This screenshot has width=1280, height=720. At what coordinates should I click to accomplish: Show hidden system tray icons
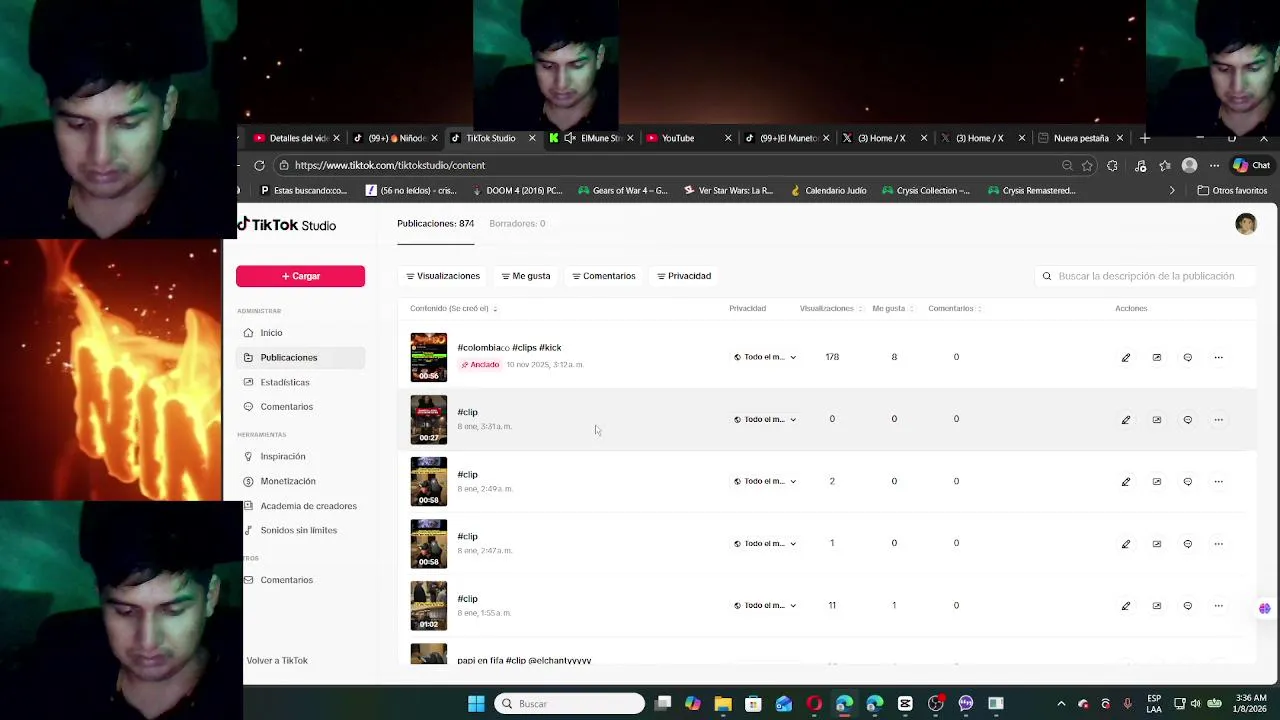pyautogui.click(x=1061, y=704)
